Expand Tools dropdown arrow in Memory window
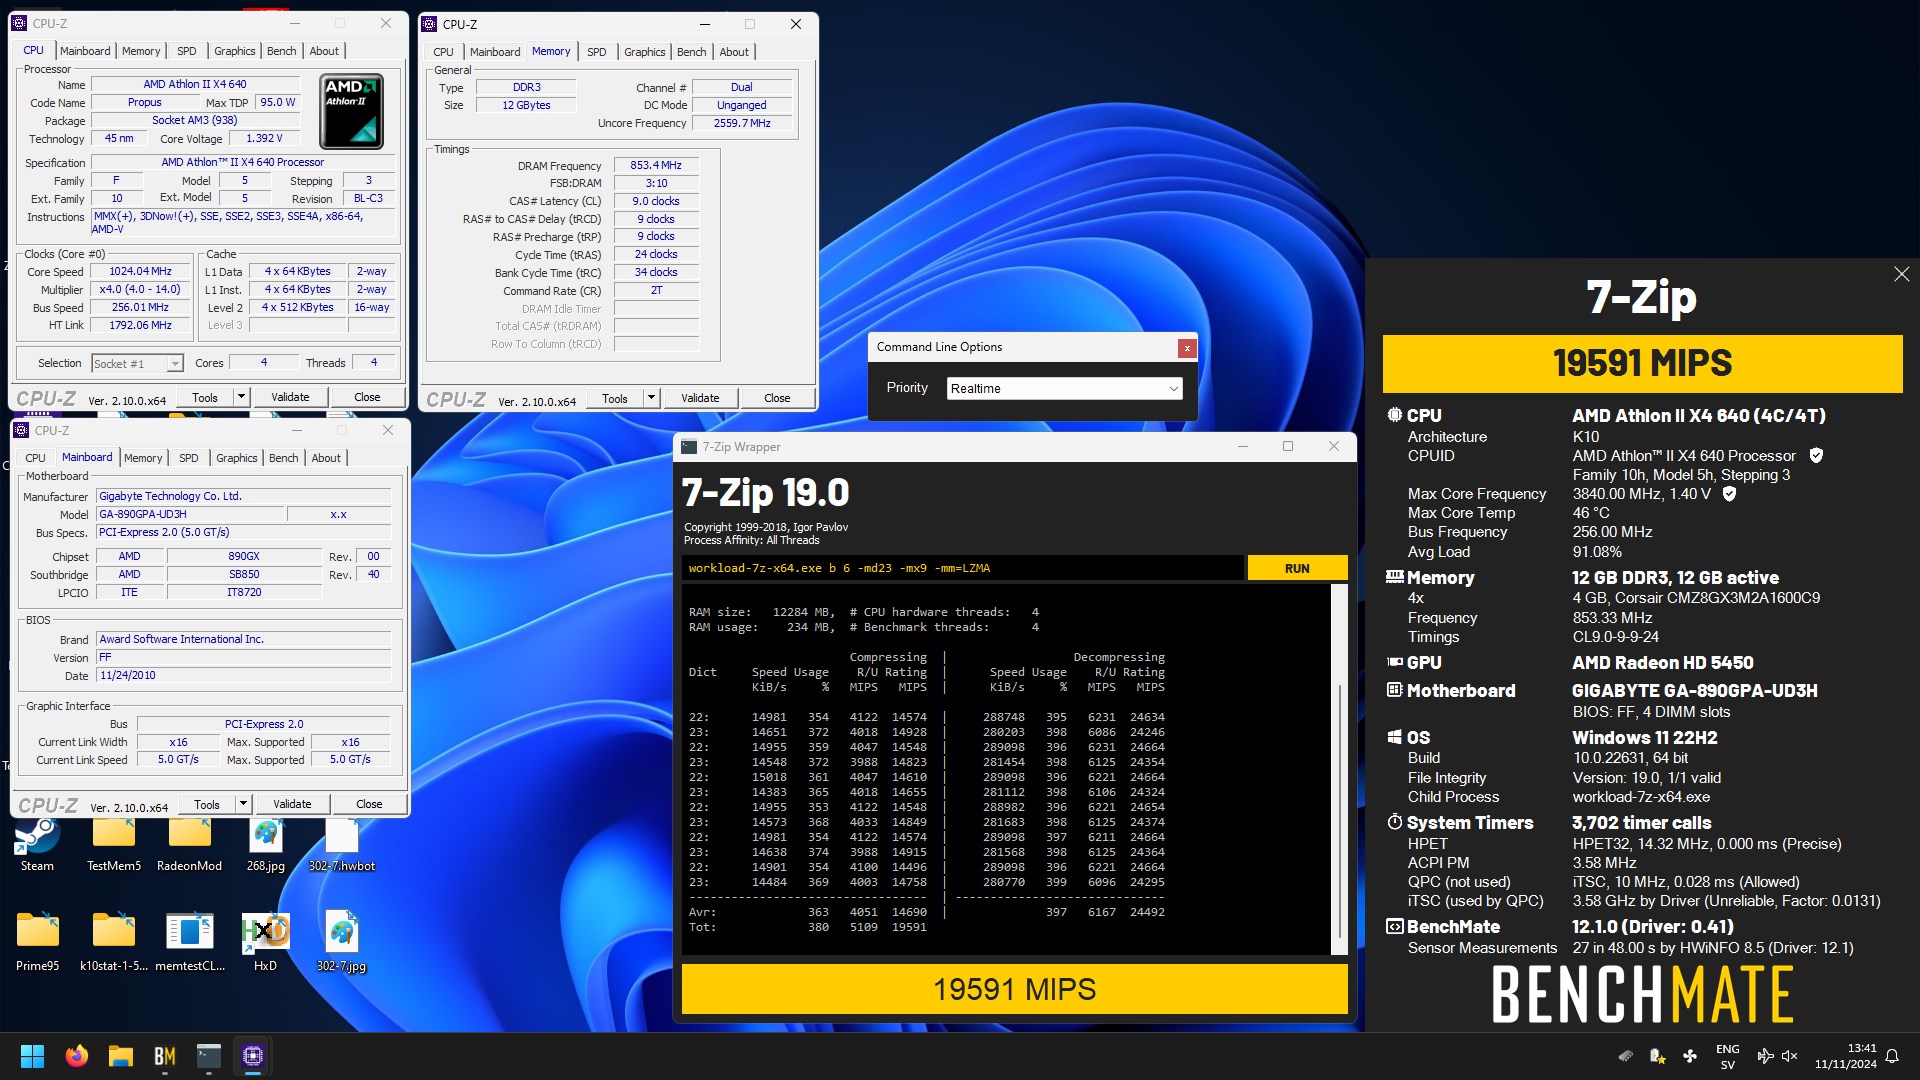 pos(651,398)
